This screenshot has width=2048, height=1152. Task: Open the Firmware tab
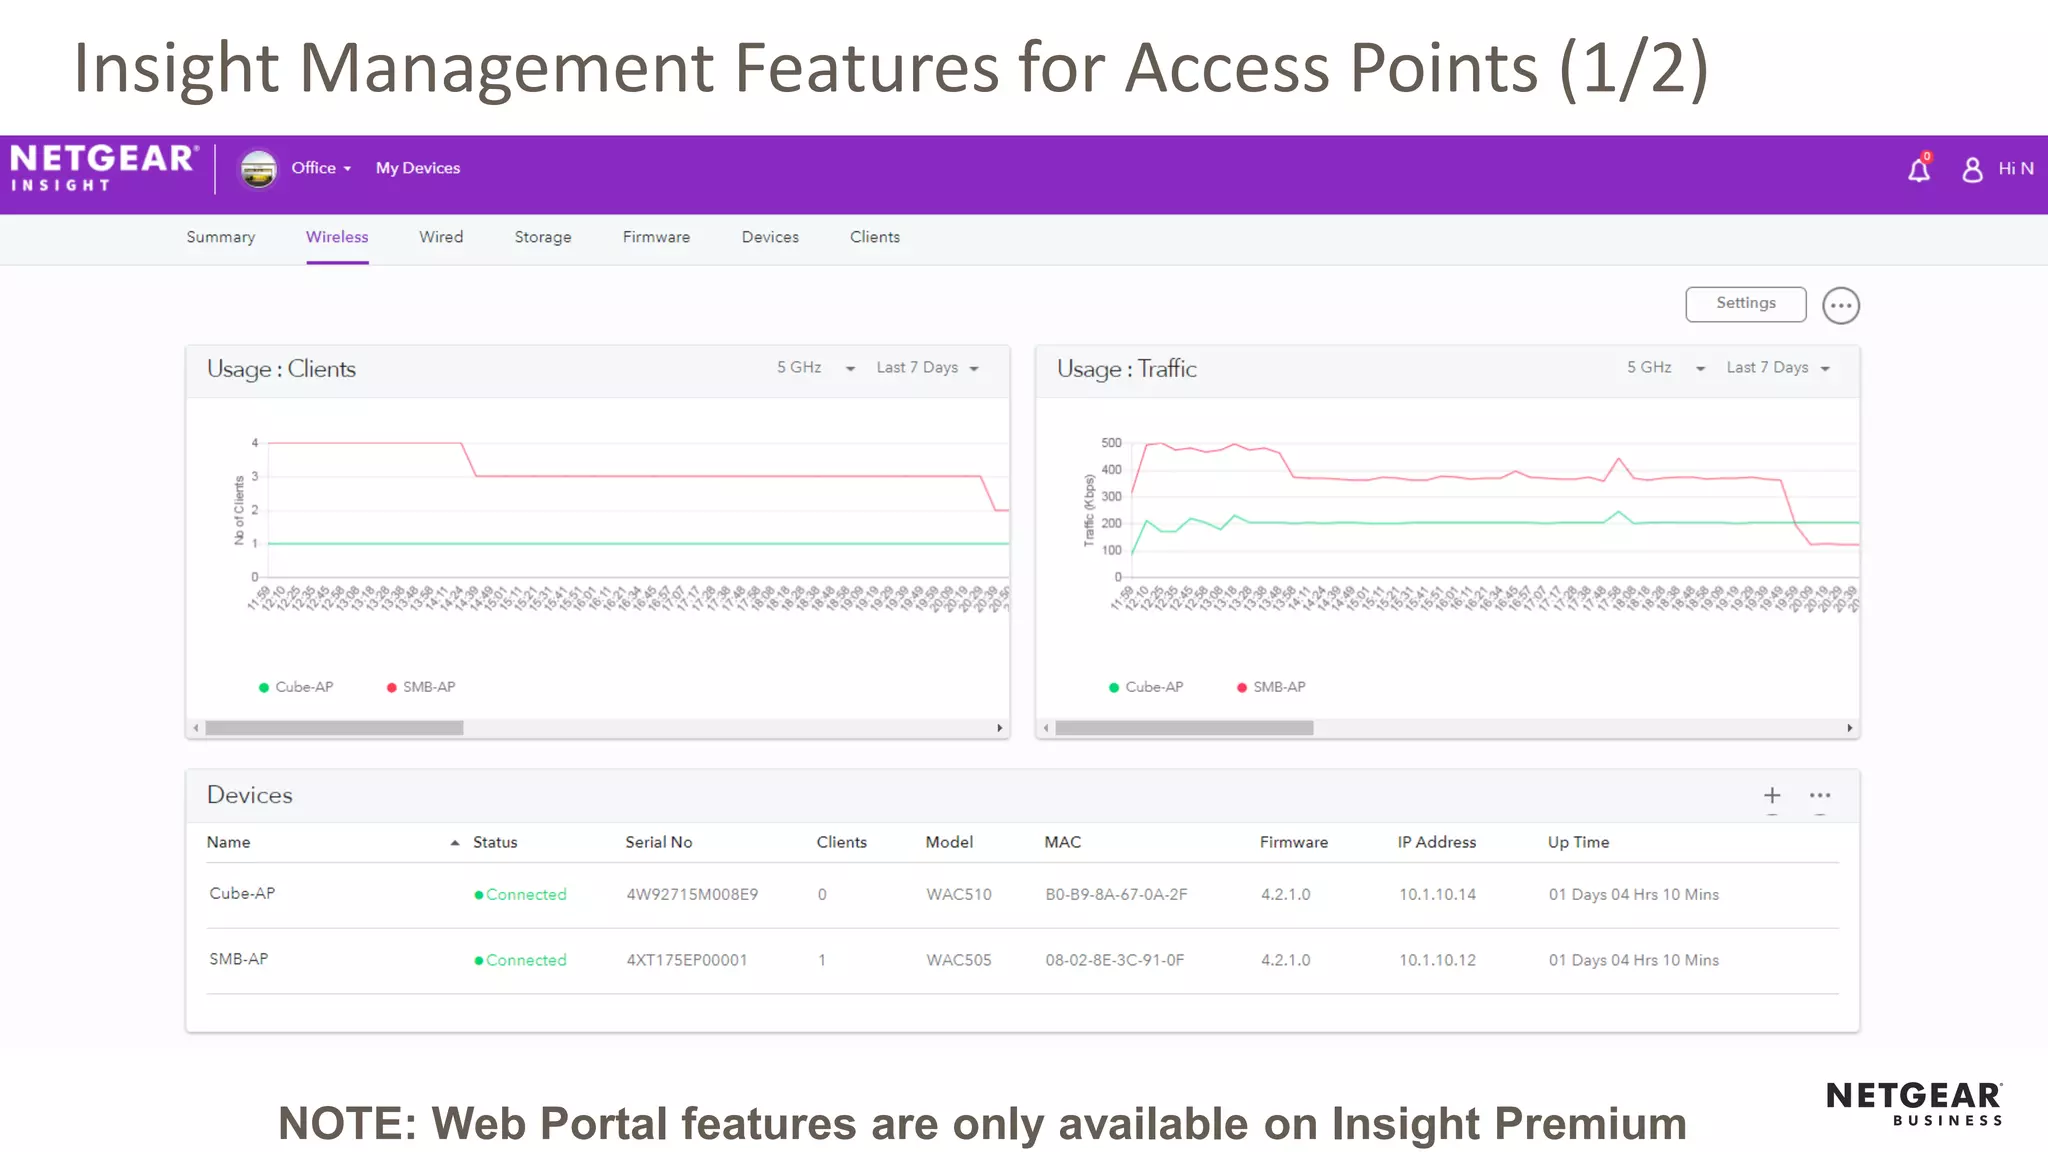pyautogui.click(x=656, y=237)
